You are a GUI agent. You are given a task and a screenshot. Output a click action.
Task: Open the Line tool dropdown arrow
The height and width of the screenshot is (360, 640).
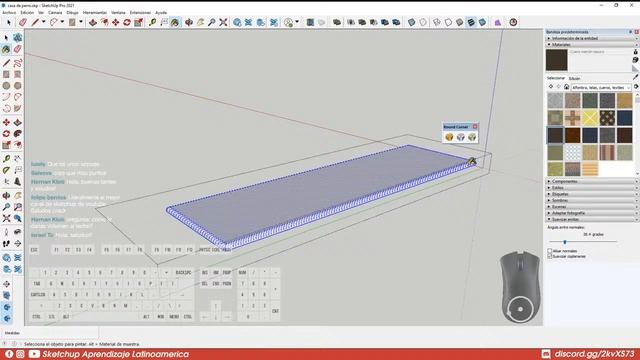[x=43, y=22]
